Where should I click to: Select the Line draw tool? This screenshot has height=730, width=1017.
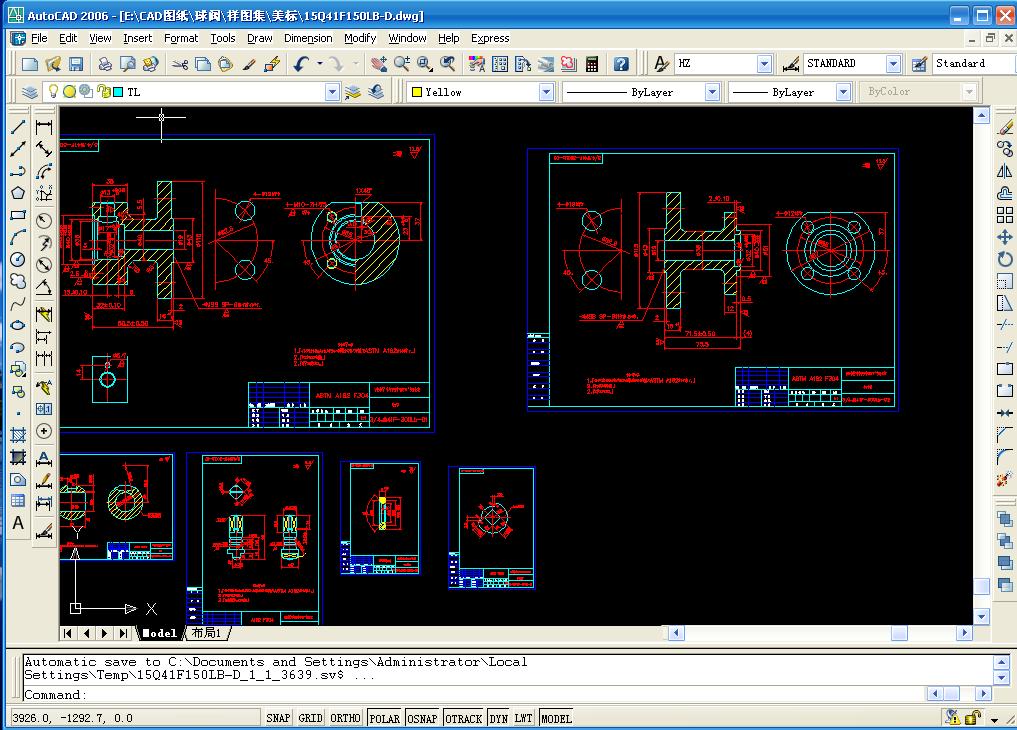[x=18, y=127]
